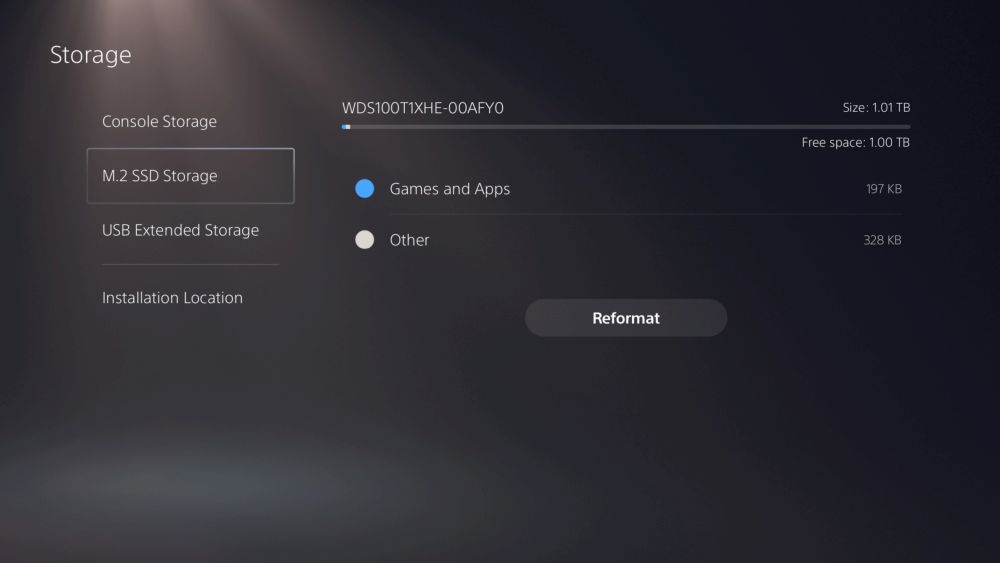Select M.2 SSD Storage menu item

pyautogui.click(x=191, y=176)
